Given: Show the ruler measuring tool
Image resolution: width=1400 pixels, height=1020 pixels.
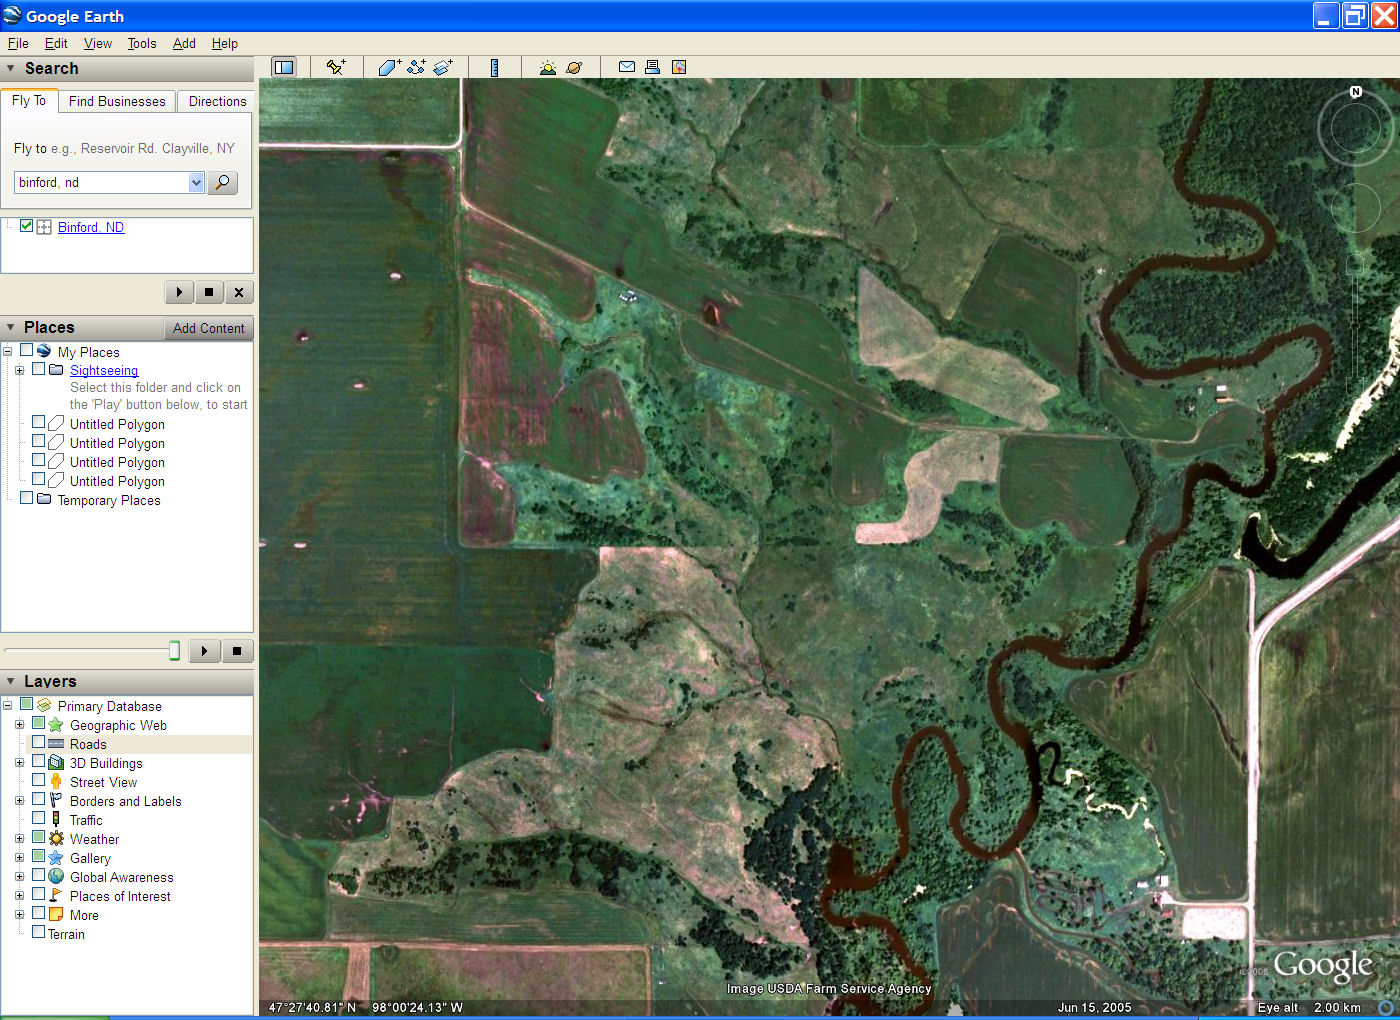Looking at the screenshot, I should (x=494, y=67).
